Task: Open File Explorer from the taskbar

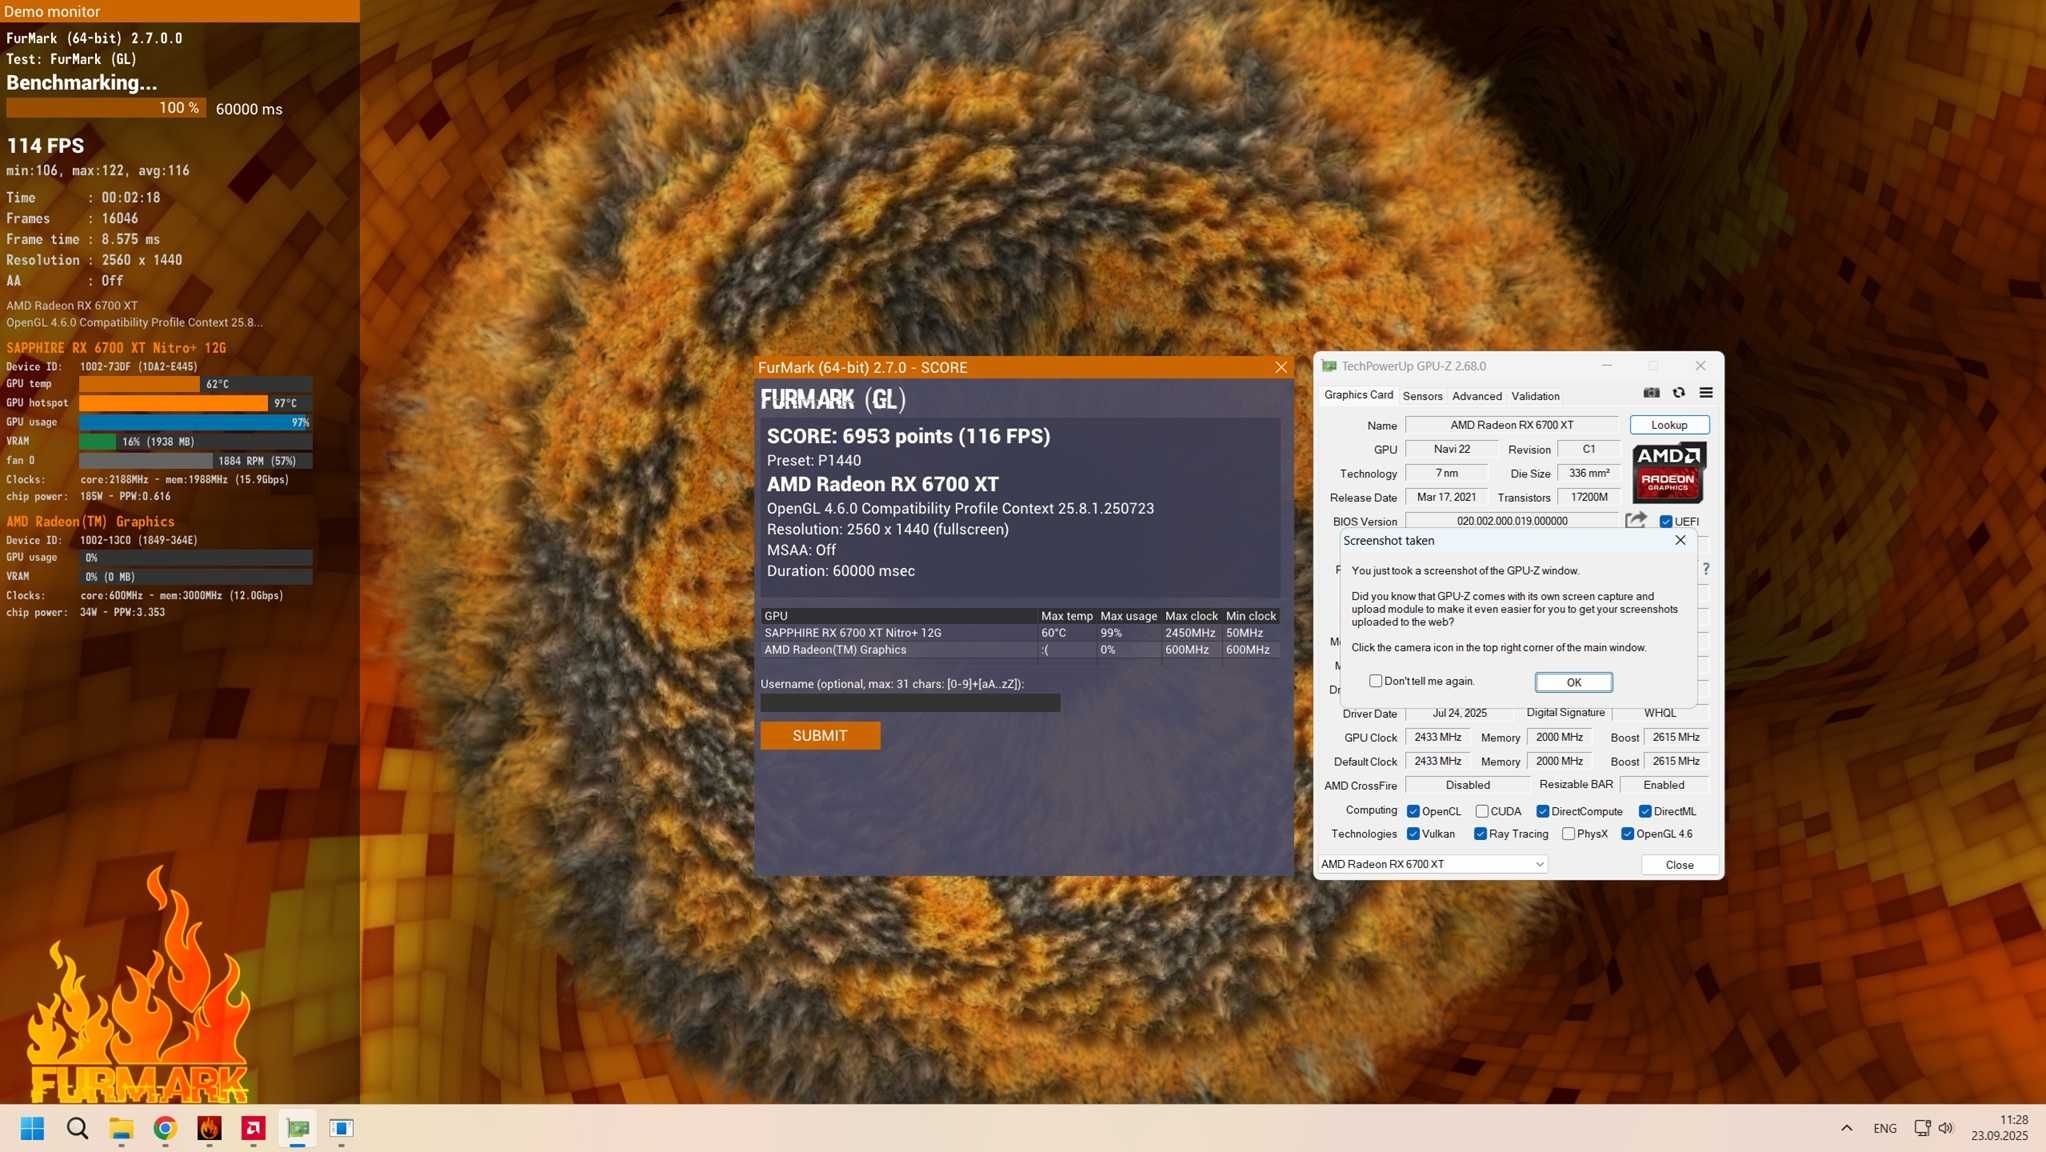Action: click(x=121, y=1128)
